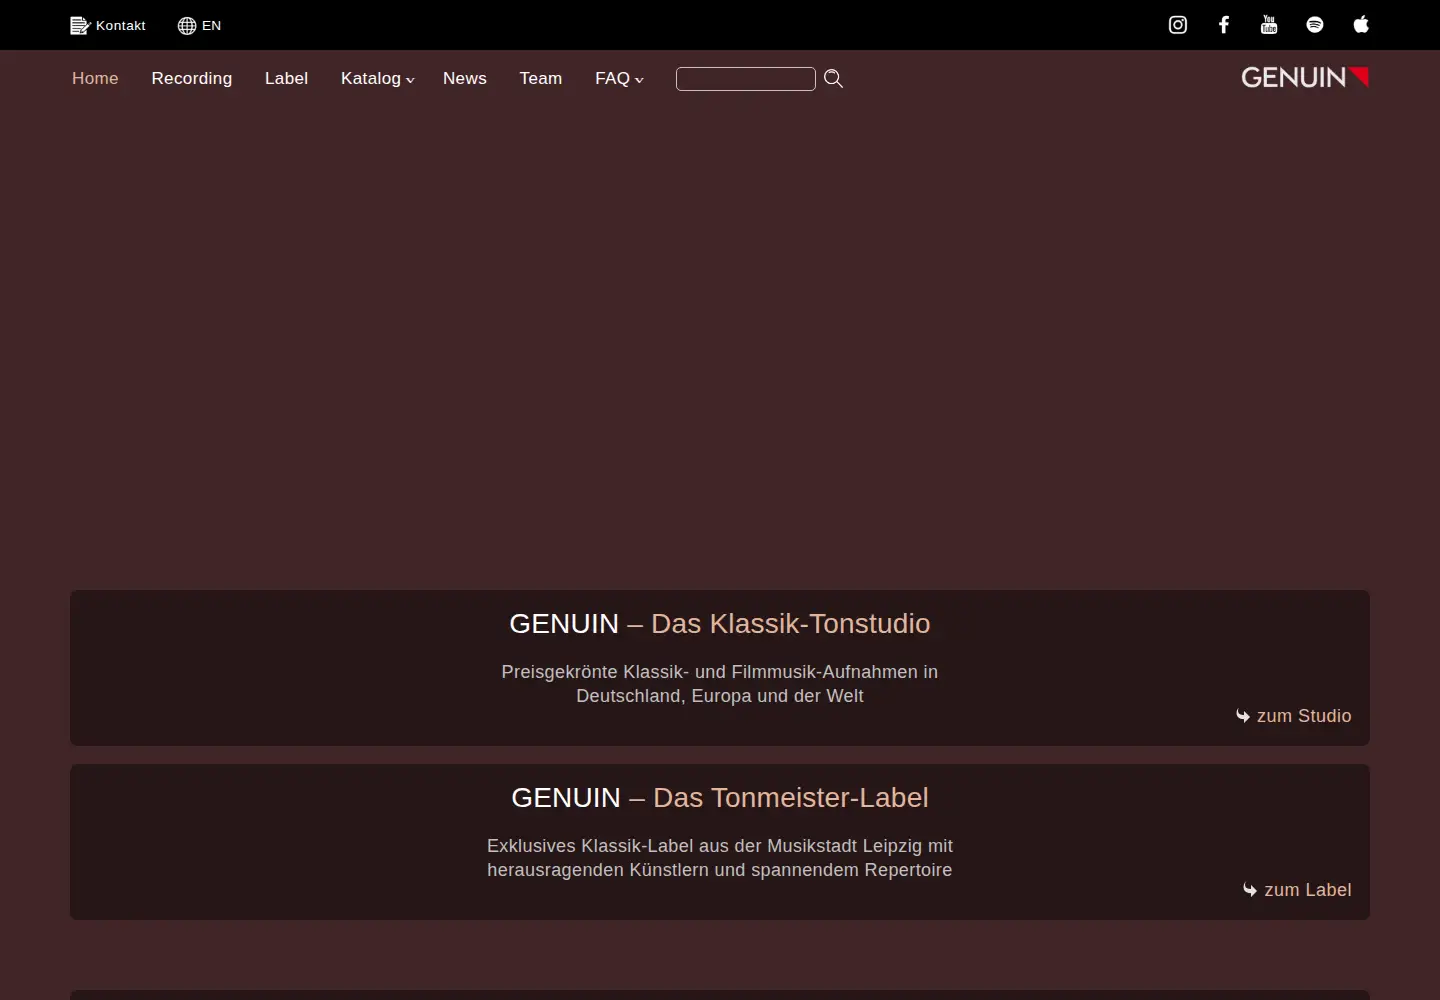Click the arrow icon beside zum Label

coord(1250,890)
